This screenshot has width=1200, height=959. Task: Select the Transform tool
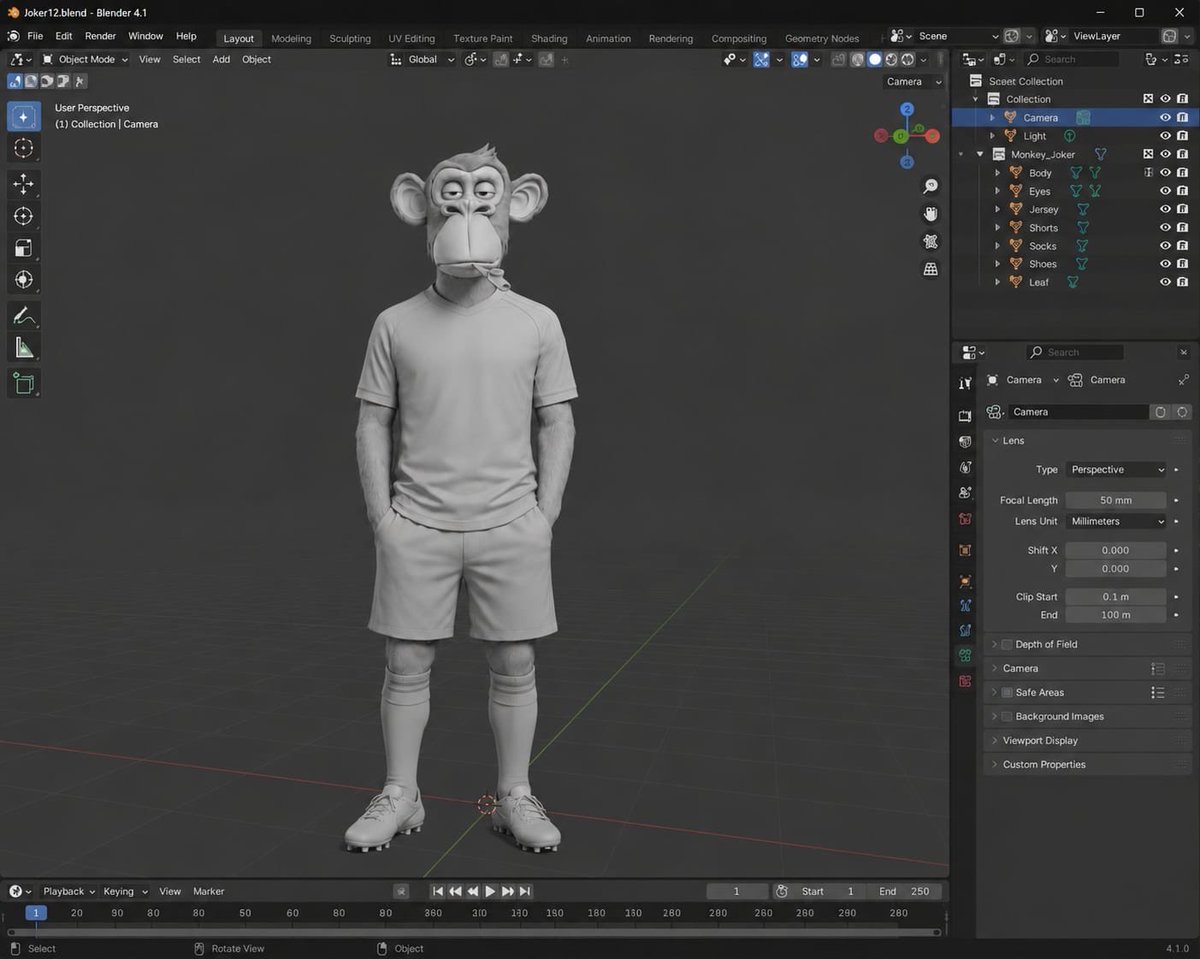(24, 280)
